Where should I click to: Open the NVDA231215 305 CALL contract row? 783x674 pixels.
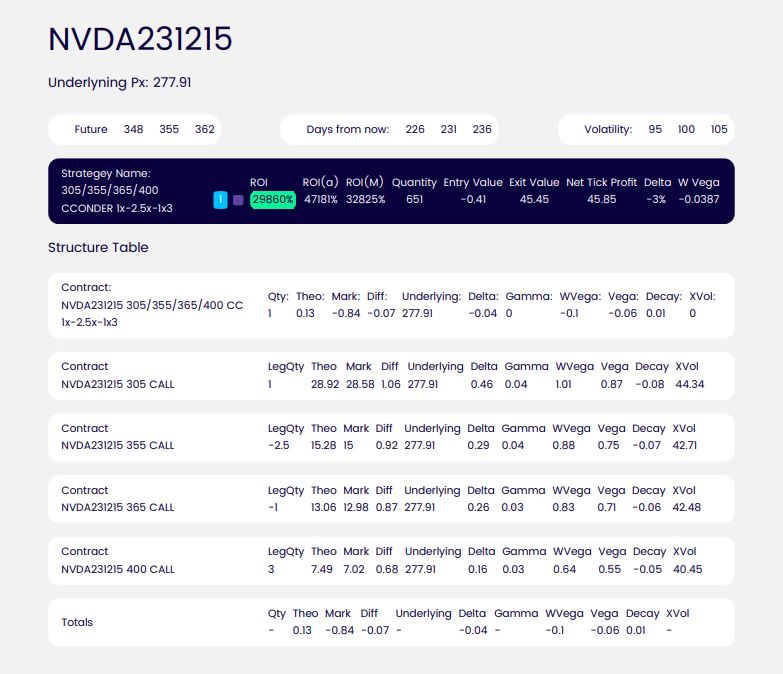click(x=118, y=383)
